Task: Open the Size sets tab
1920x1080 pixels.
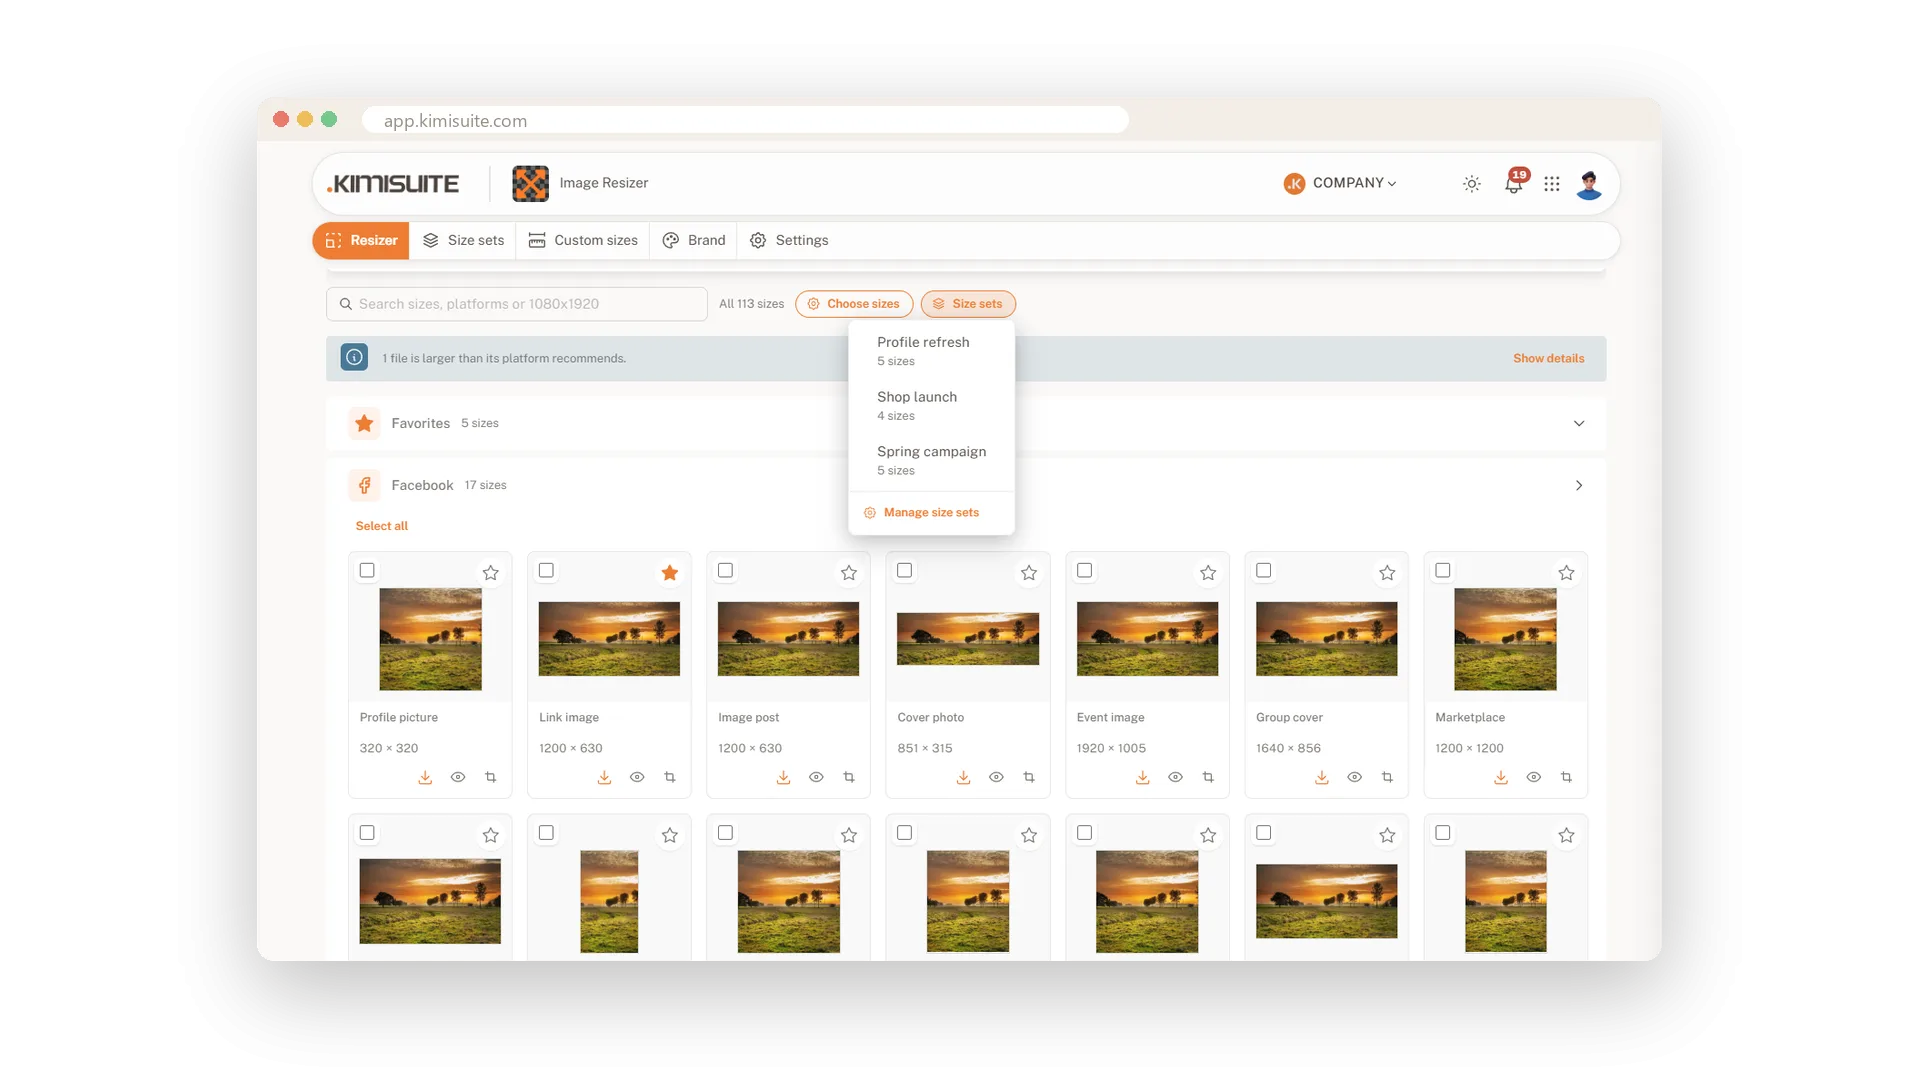Action: coord(463,240)
